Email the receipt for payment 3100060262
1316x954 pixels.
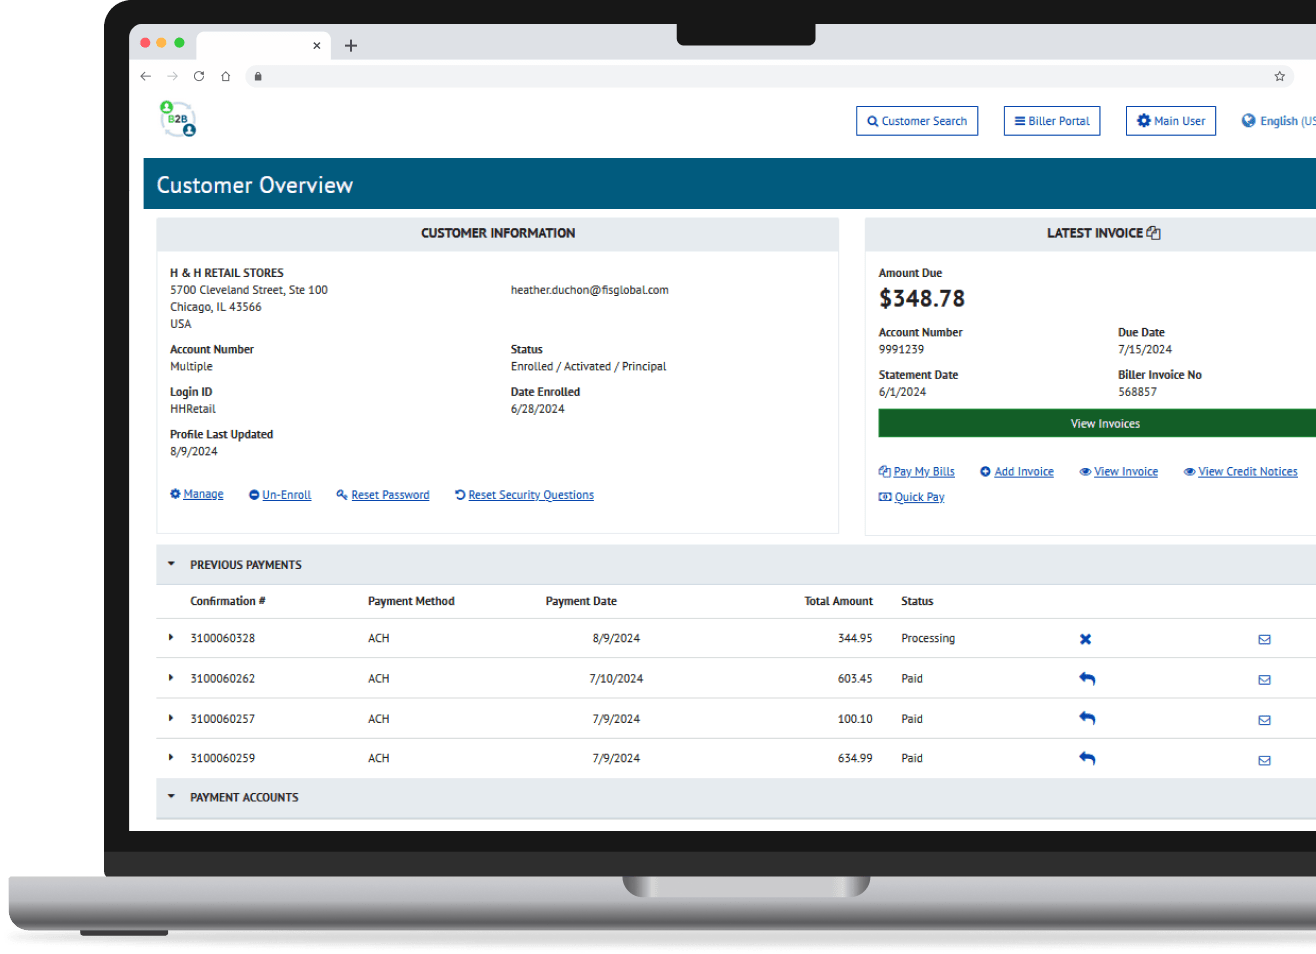pos(1264,680)
